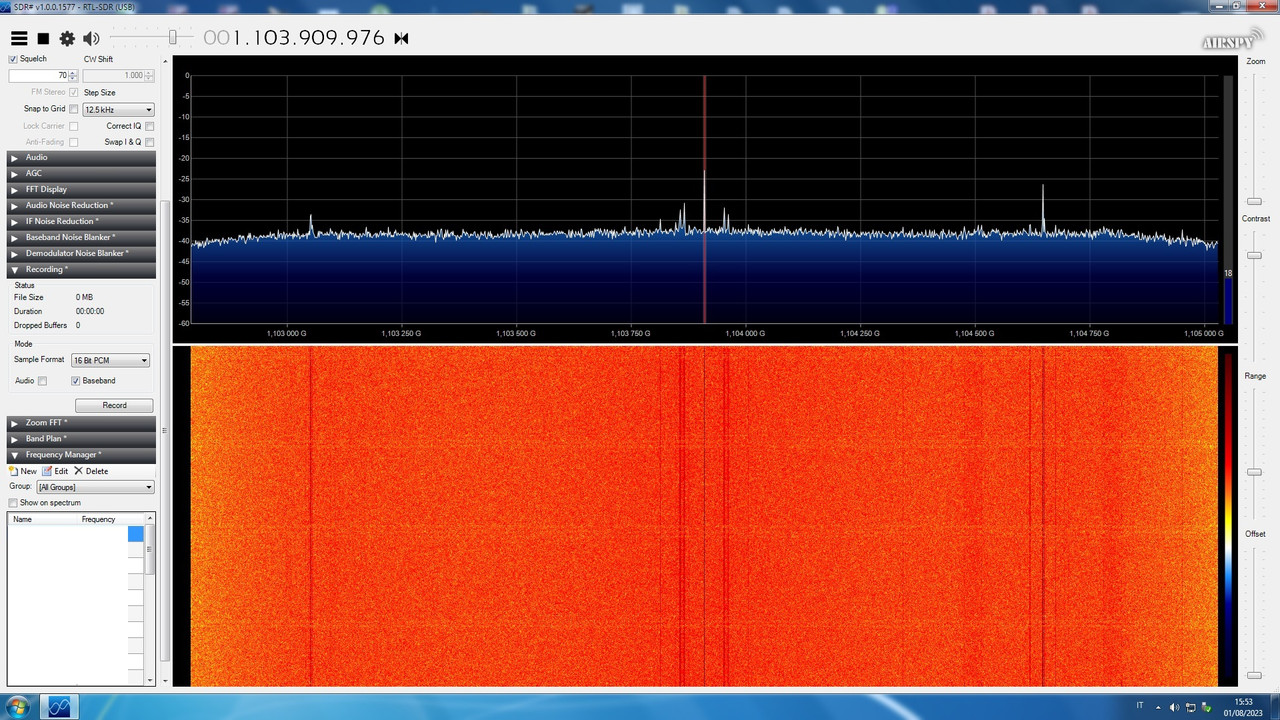The height and width of the screenshot is (720, 1280).
Task: Expand the FFT Display panel
Action: pos(81,189)
